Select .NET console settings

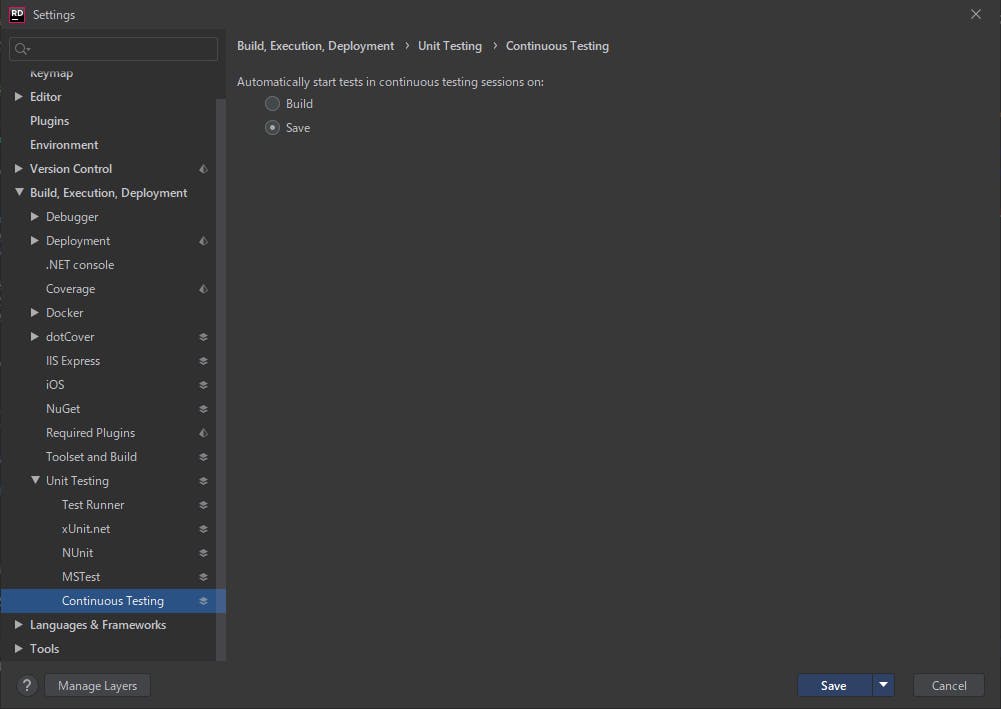[80, 265]
